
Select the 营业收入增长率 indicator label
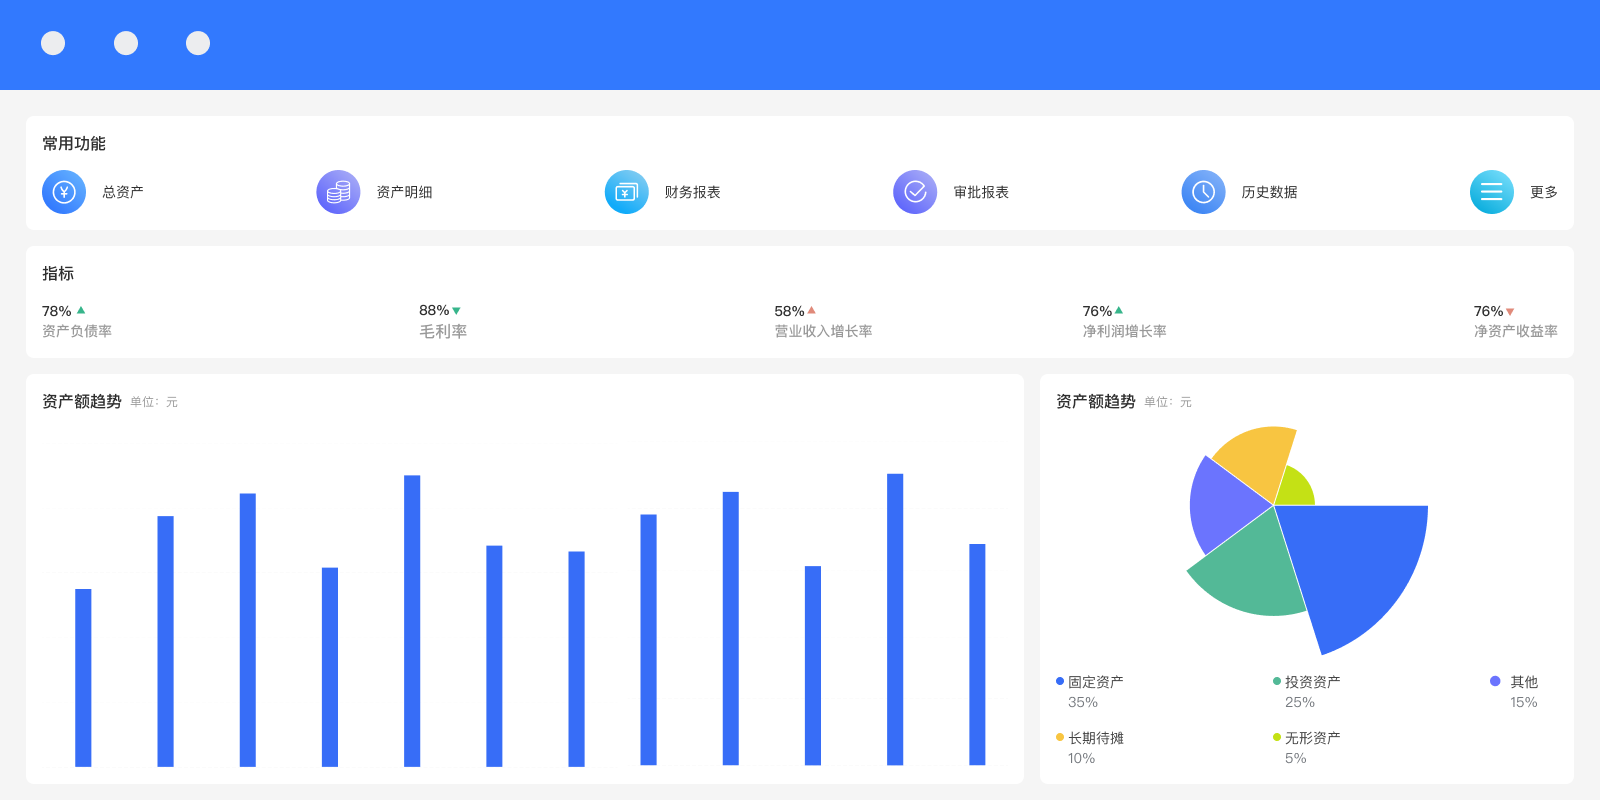tap(823, 331)
